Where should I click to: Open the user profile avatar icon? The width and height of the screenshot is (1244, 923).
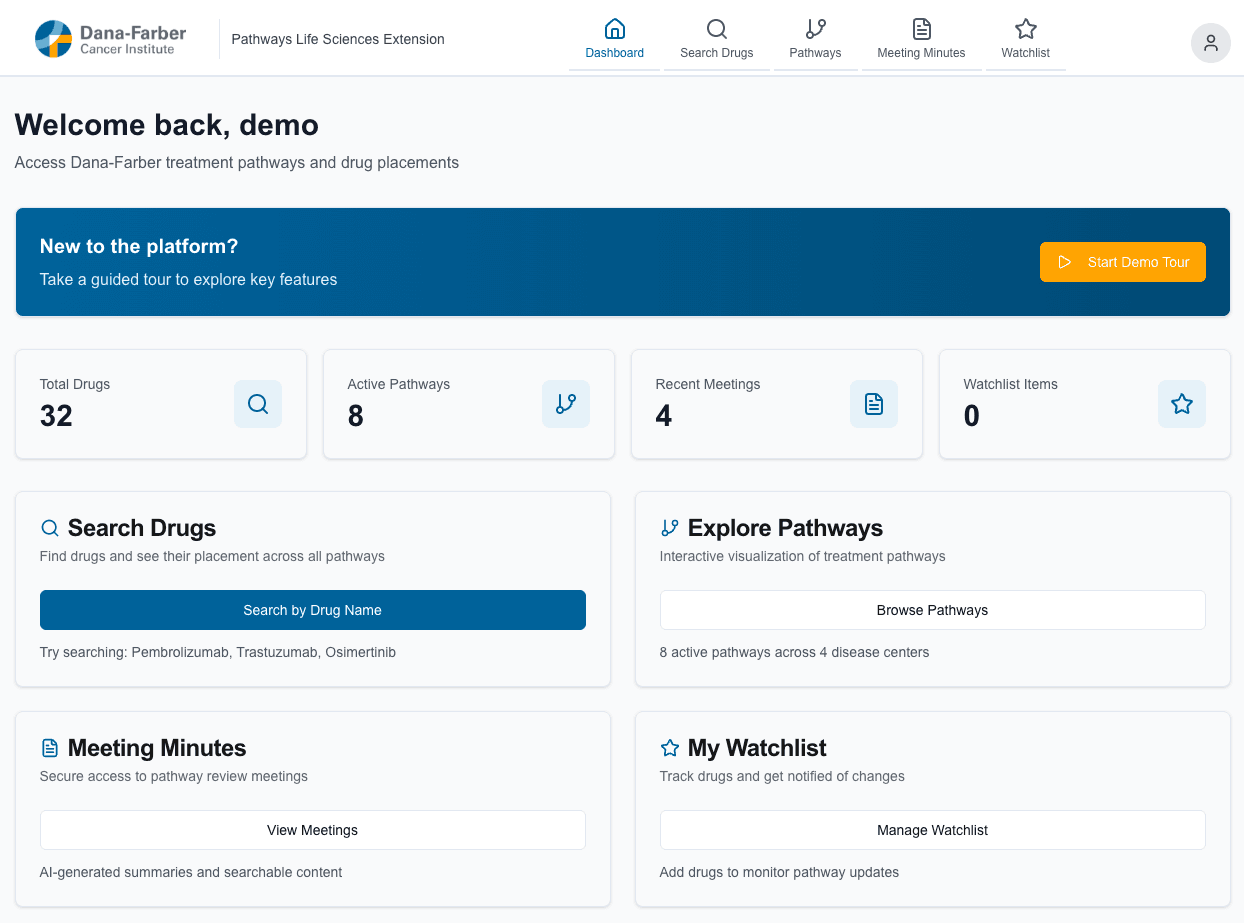tap(1211, 43)
